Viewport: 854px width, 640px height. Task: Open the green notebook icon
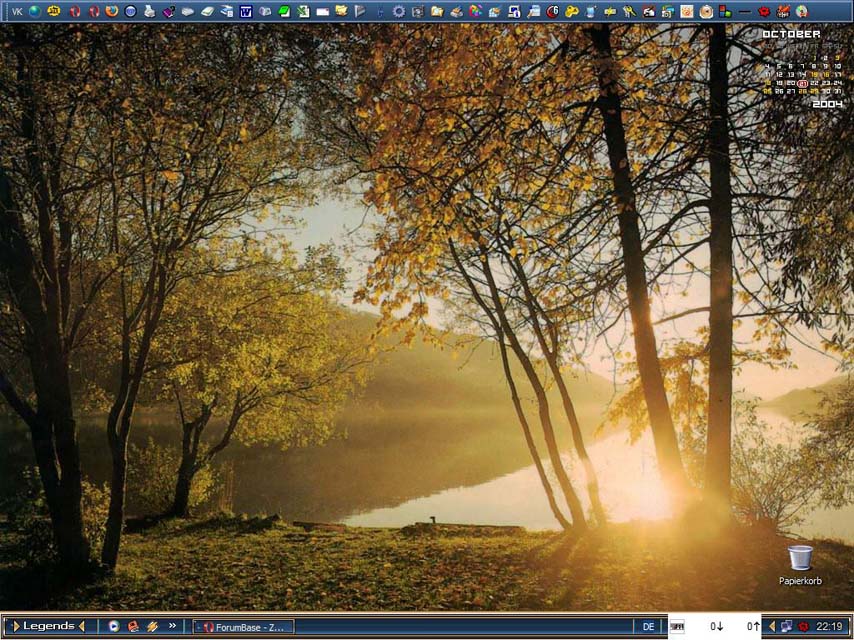coord(284,11)
